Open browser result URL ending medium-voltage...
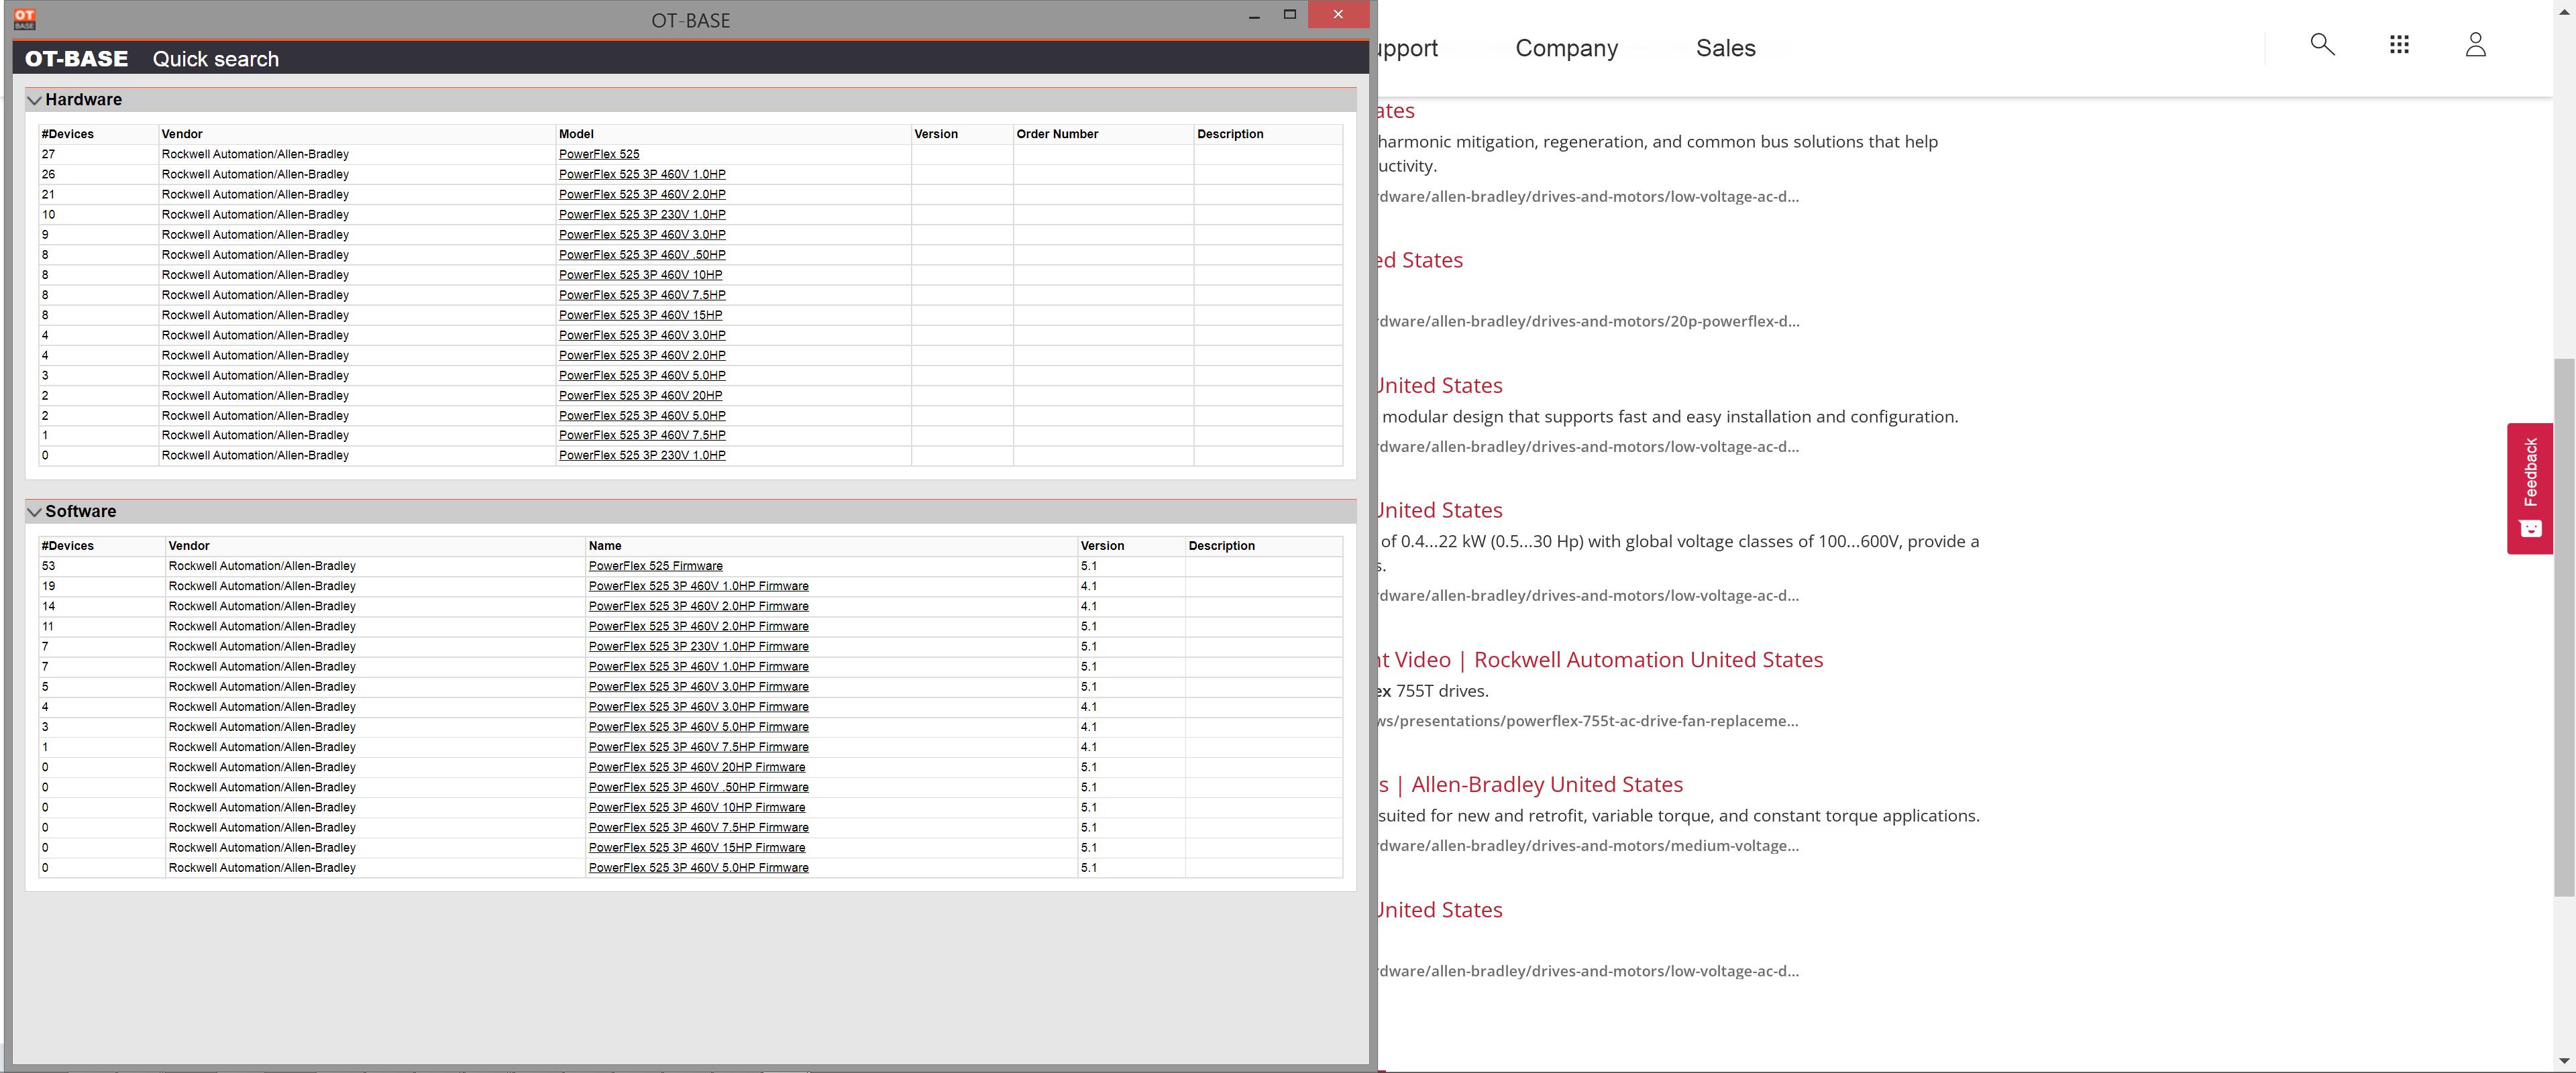The width and height of the screenshot is (2576, 1073). coord(1588,846)
